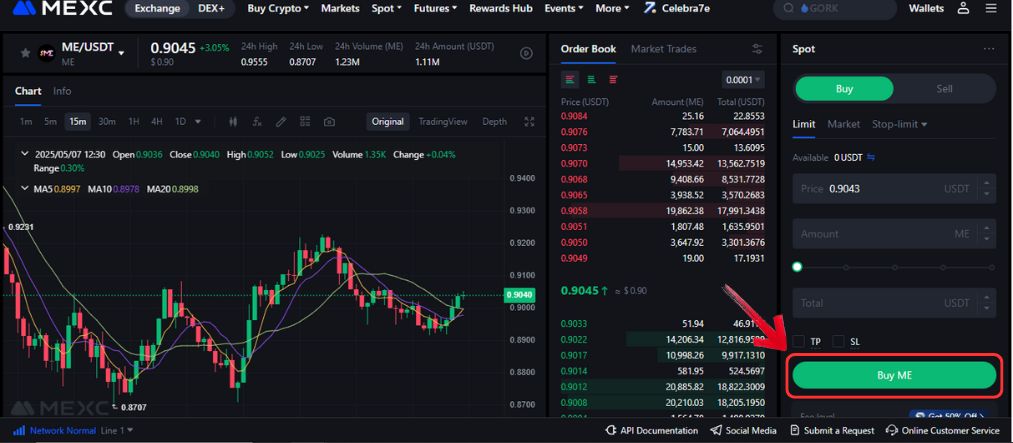Screen dimensions: 1013x443
Task: Enable the SL checkbox
Action: click(839, 341)
